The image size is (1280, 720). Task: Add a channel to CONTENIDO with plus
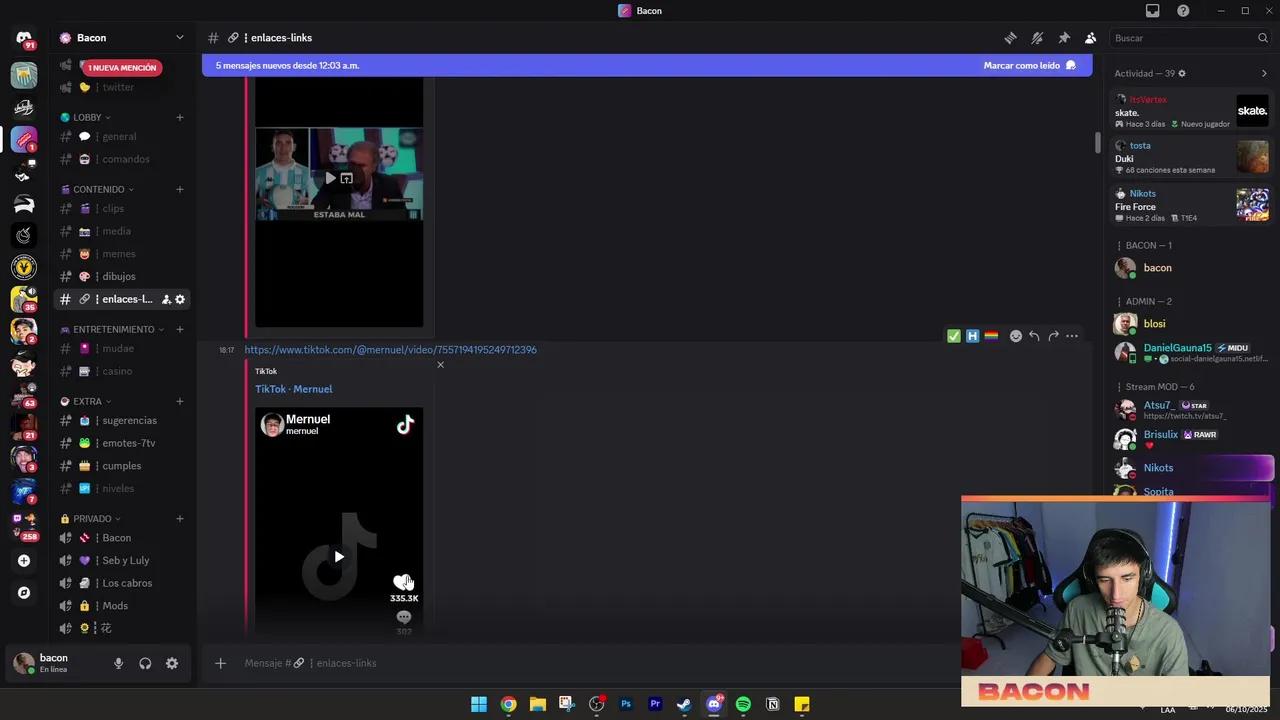[x=180, y=189]
